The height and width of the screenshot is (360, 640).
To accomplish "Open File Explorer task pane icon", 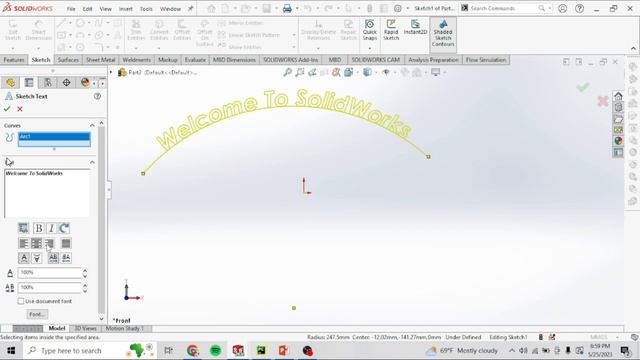I will pyautogui.click(x=618, y=119).
